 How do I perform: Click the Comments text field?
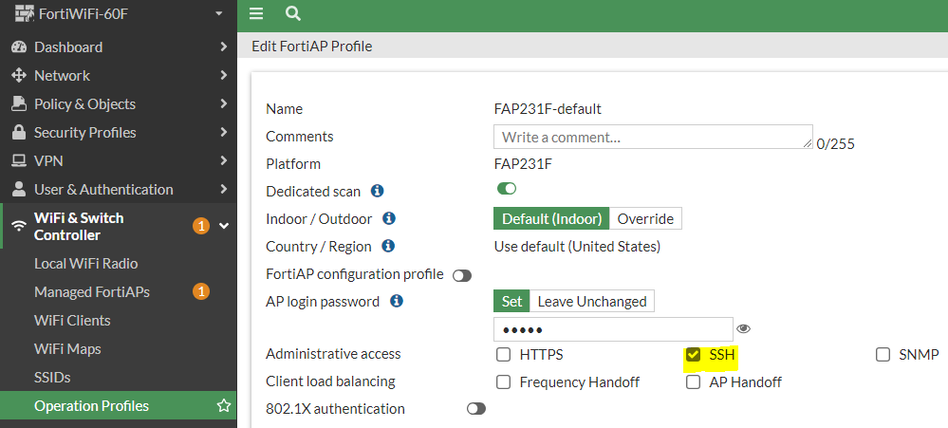tap(652, 137)
